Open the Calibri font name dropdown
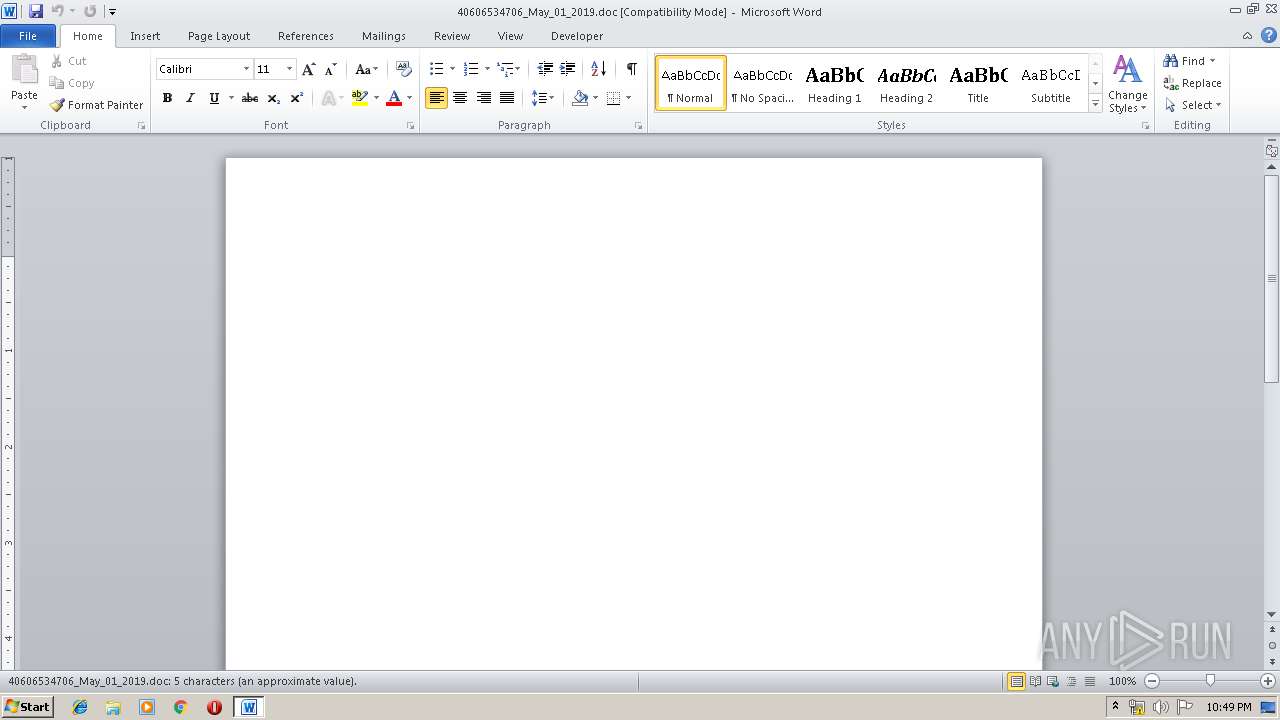The height and width of the screenshot is (720, 1280). coord(246,69)
